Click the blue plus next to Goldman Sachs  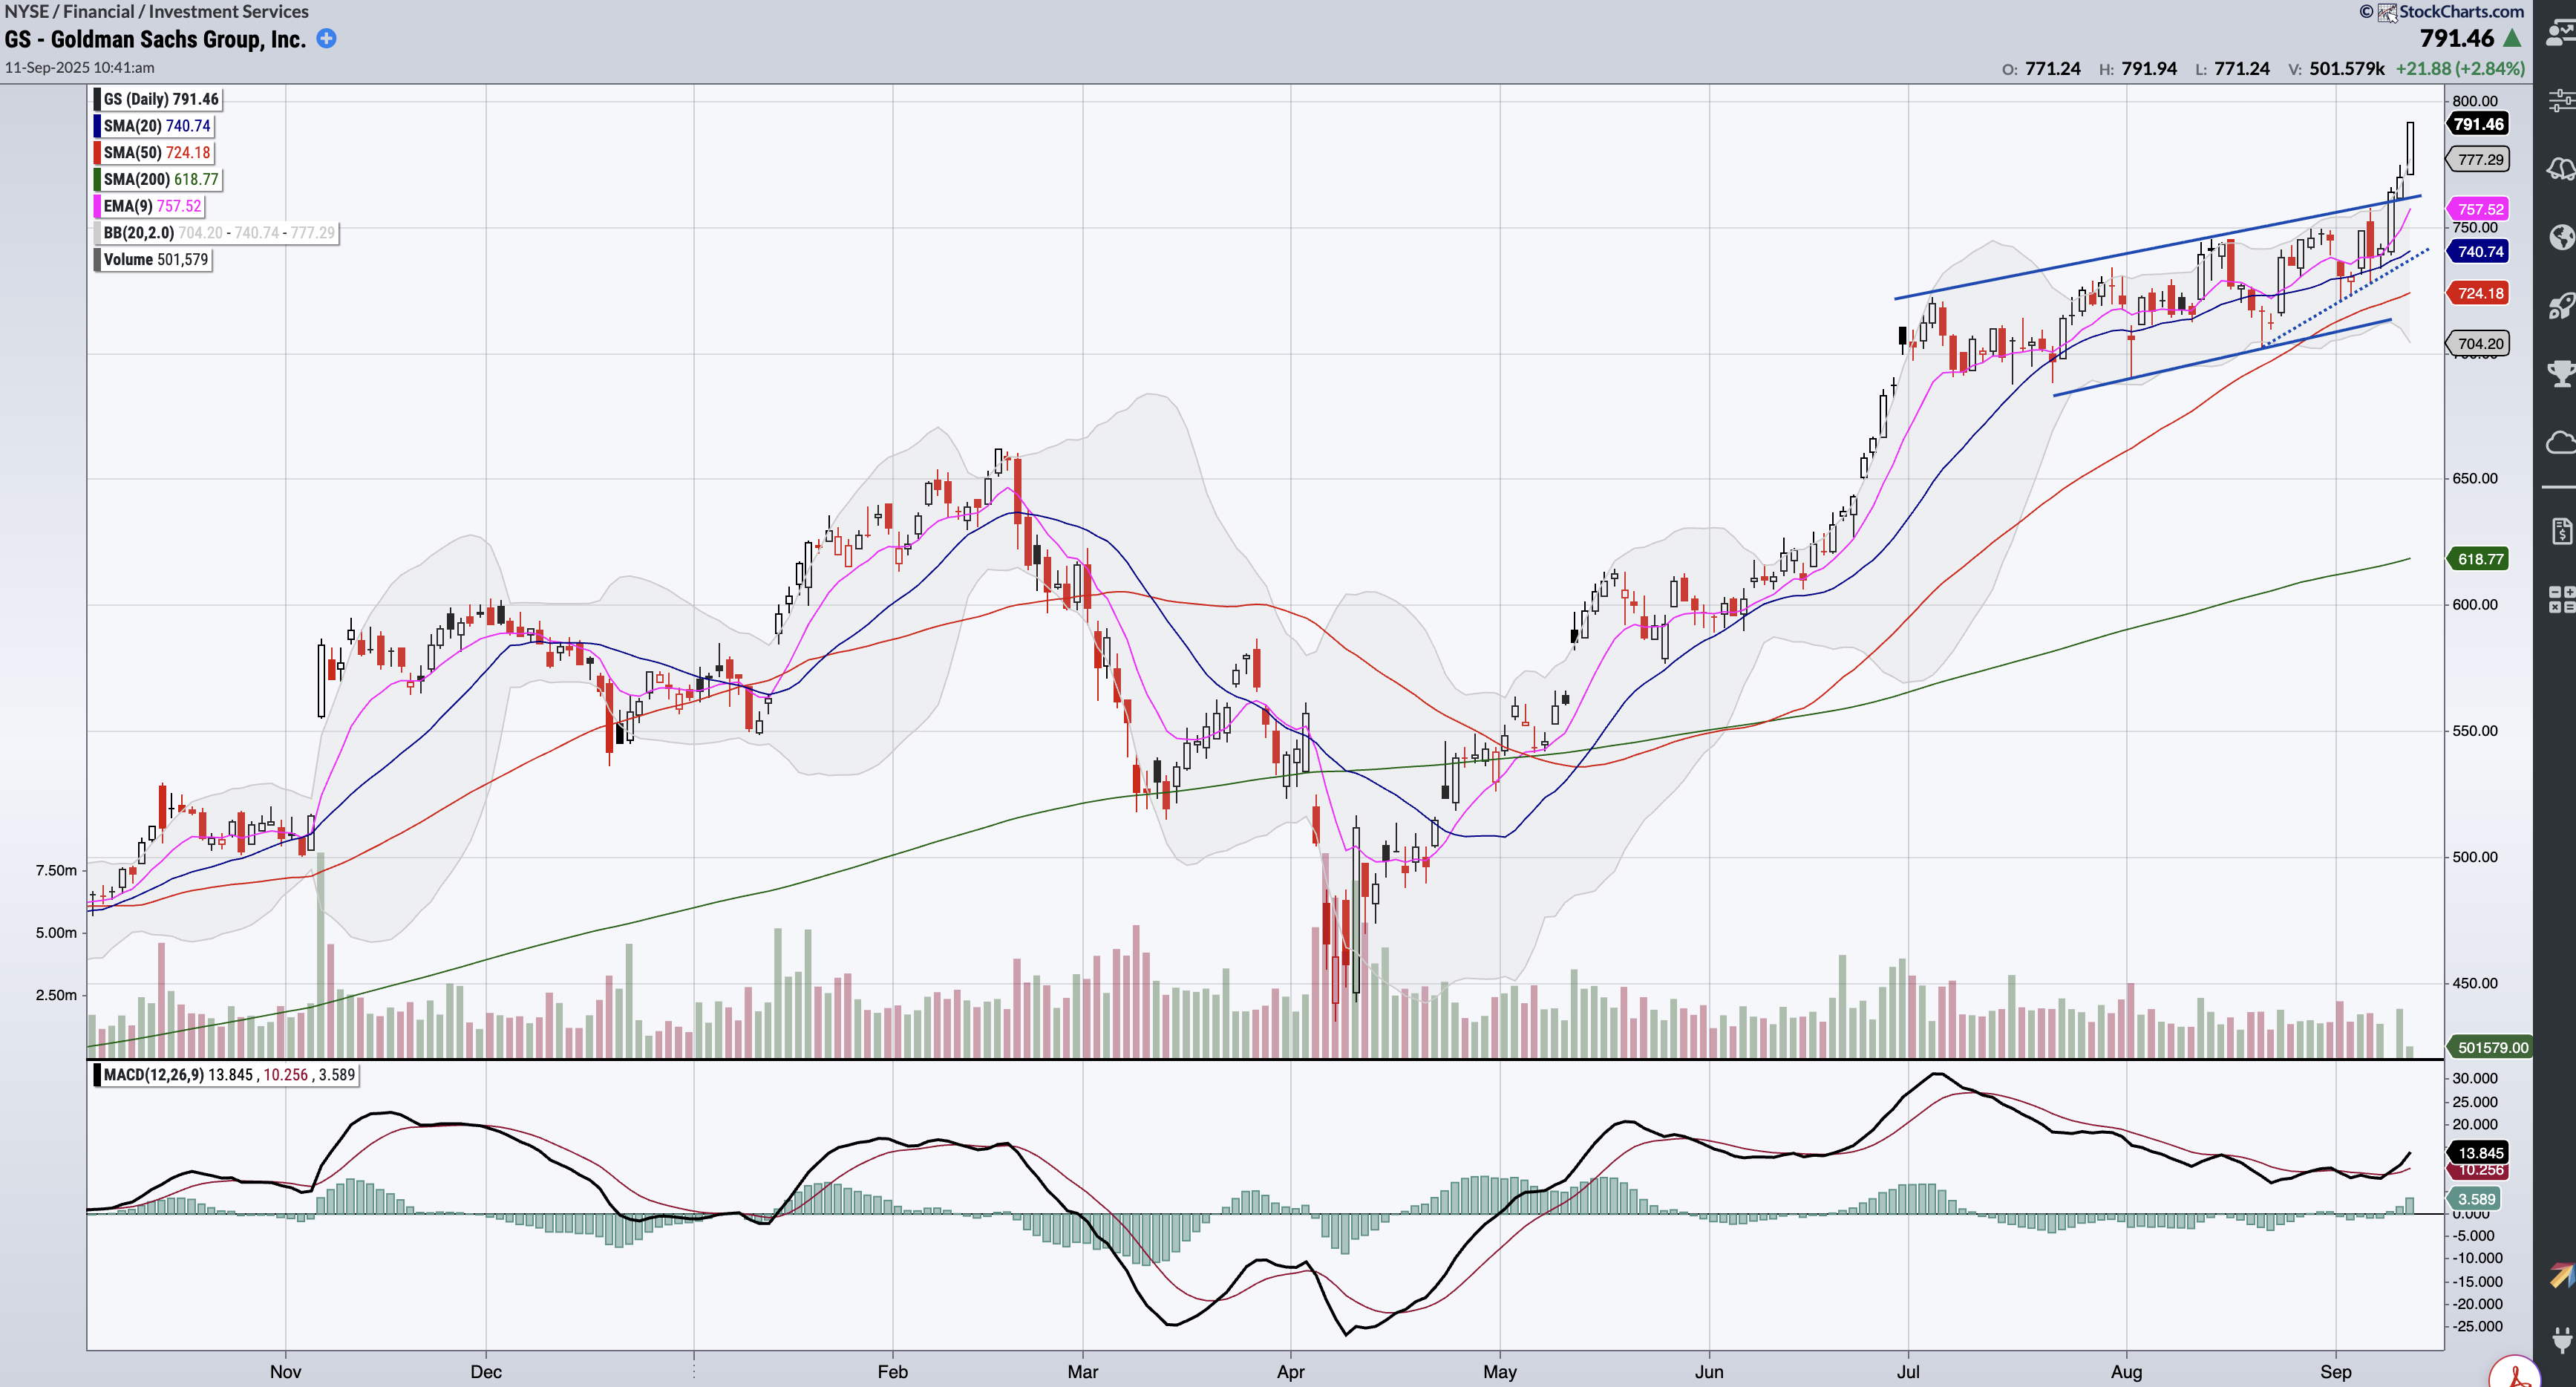click(326, 38)
